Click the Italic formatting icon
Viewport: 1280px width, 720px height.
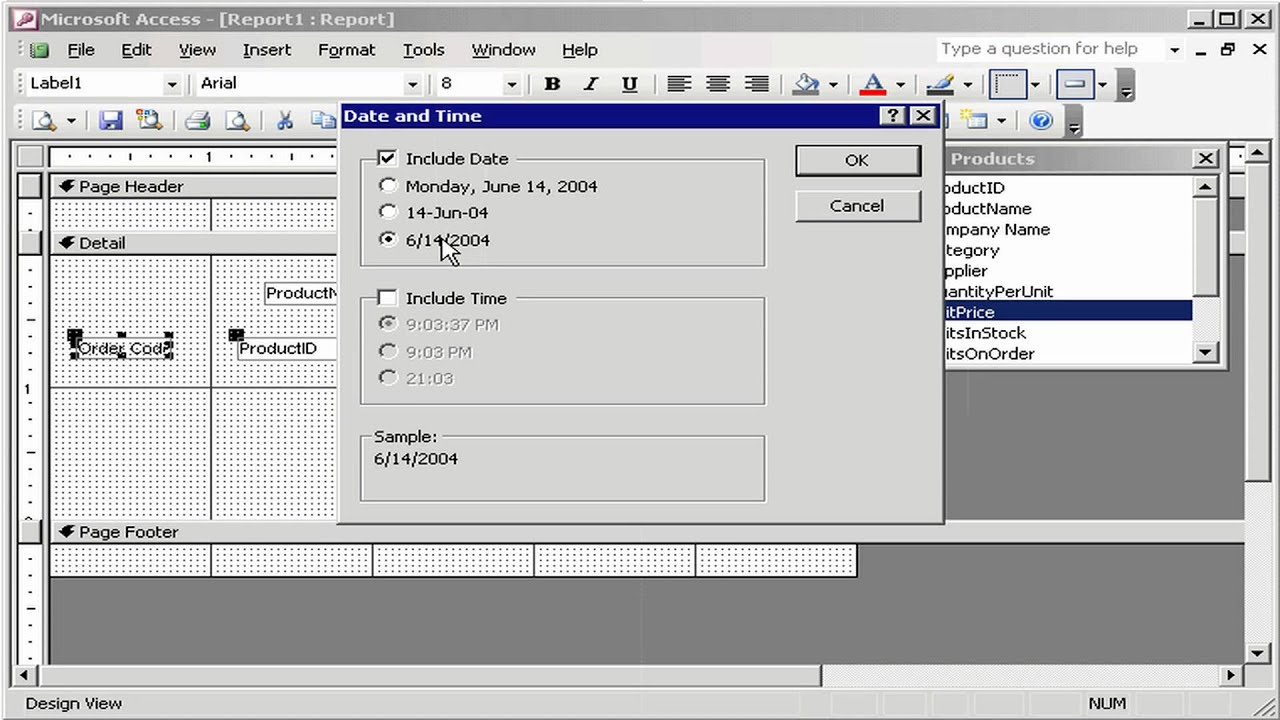(591, 84)
